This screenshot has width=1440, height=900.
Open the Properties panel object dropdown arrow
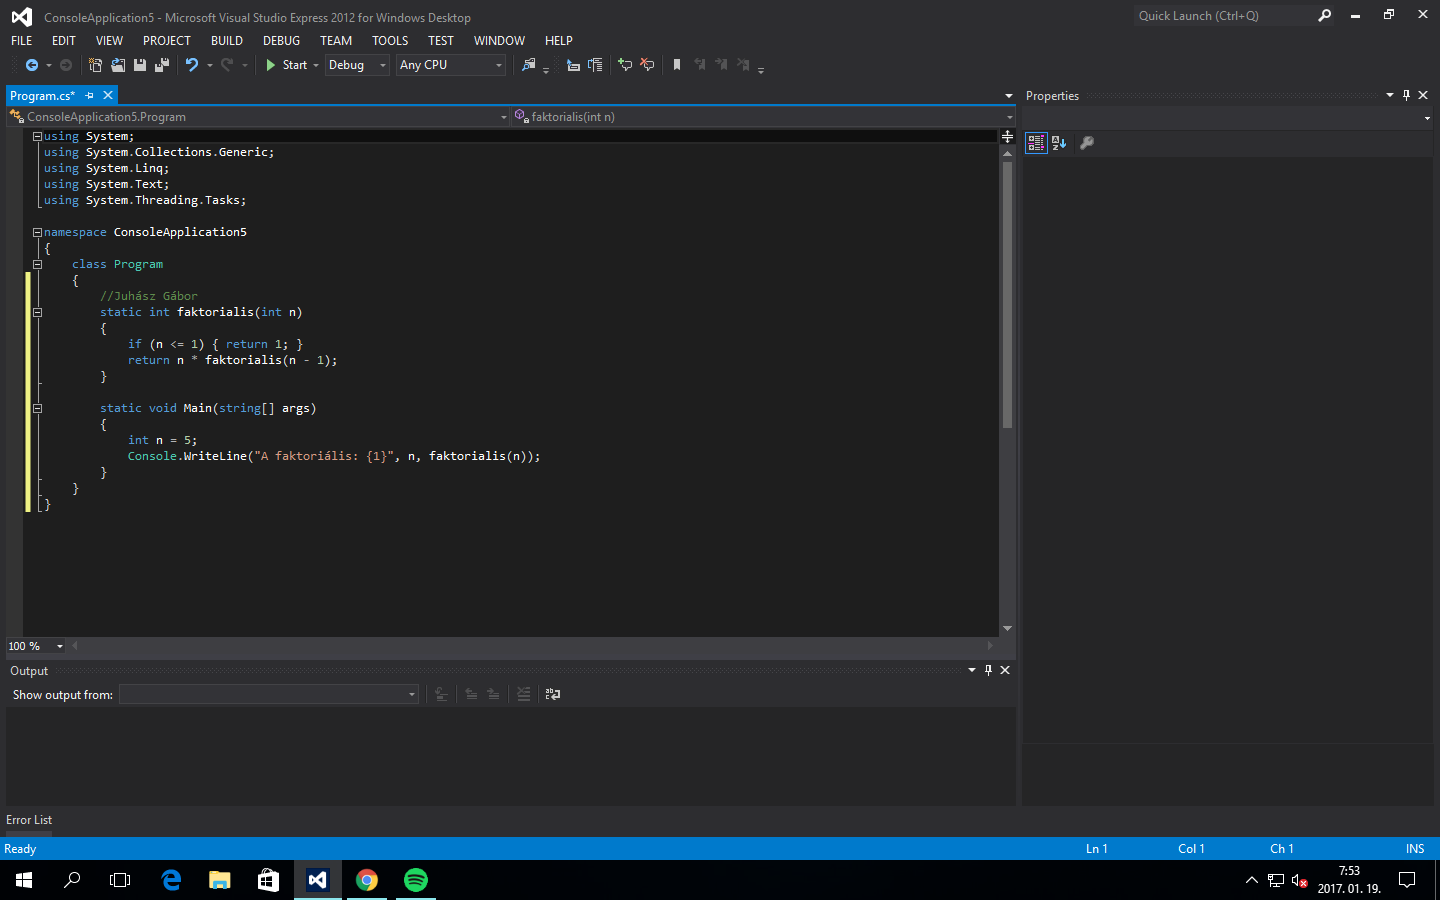click(1427, 118)
